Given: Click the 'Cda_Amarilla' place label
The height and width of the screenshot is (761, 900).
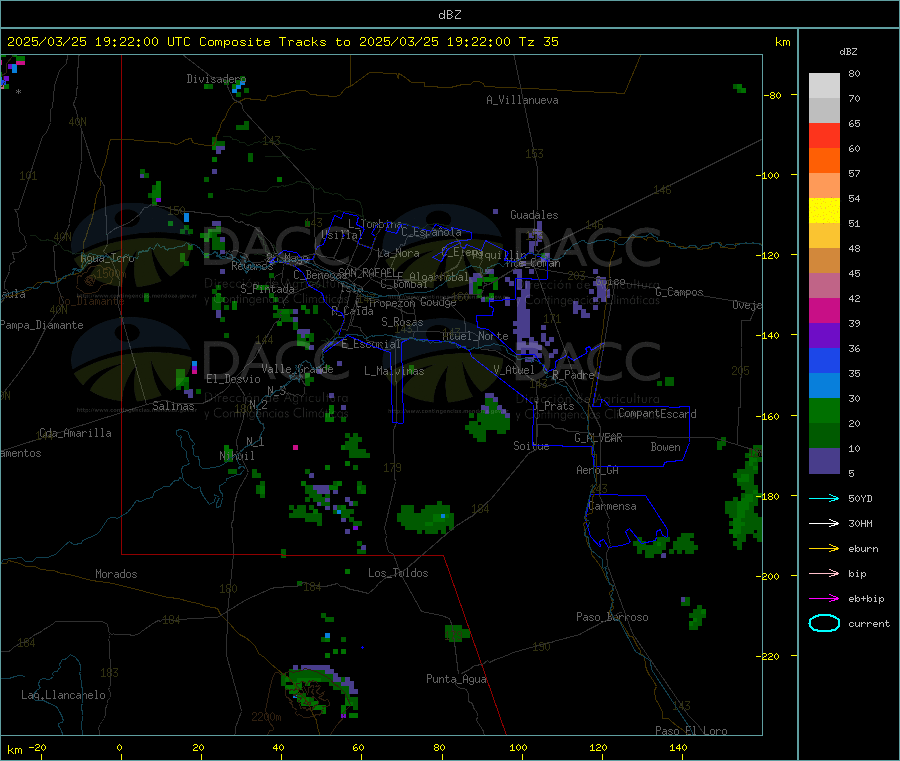Looking at the screenshot, I should 75,433.
